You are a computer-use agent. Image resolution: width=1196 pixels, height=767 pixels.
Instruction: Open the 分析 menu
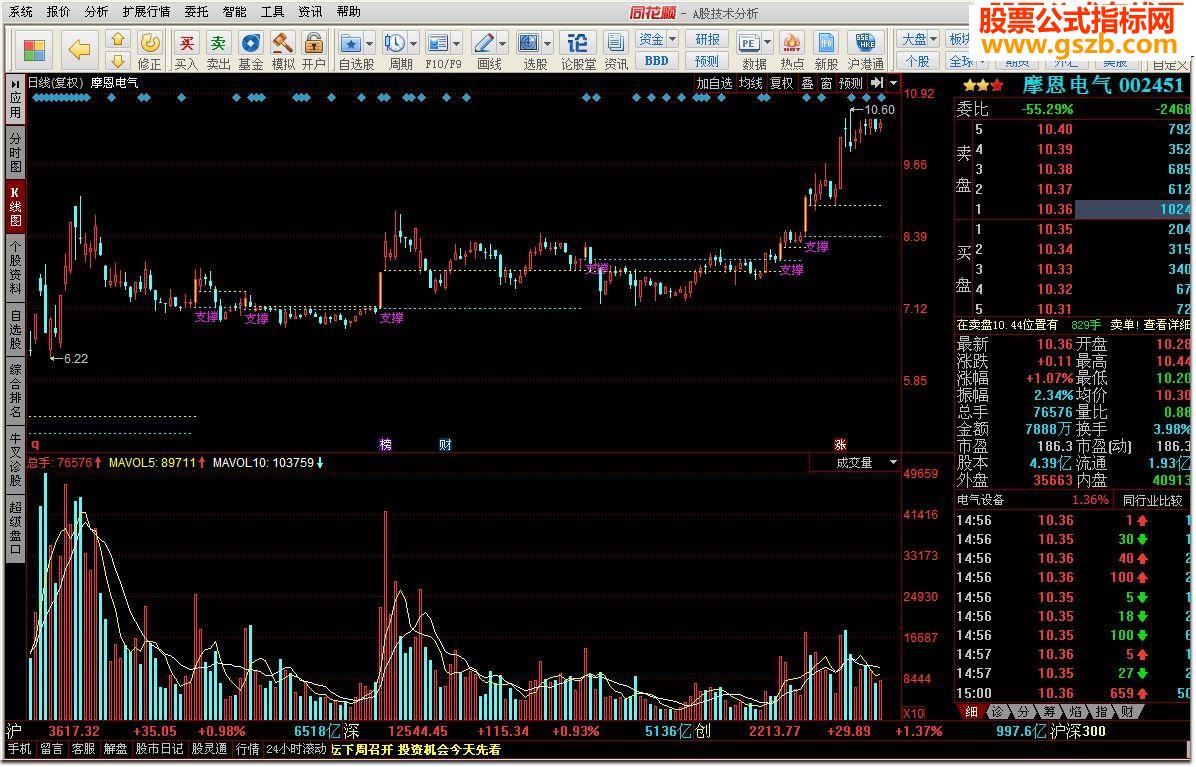coord(96,11)
